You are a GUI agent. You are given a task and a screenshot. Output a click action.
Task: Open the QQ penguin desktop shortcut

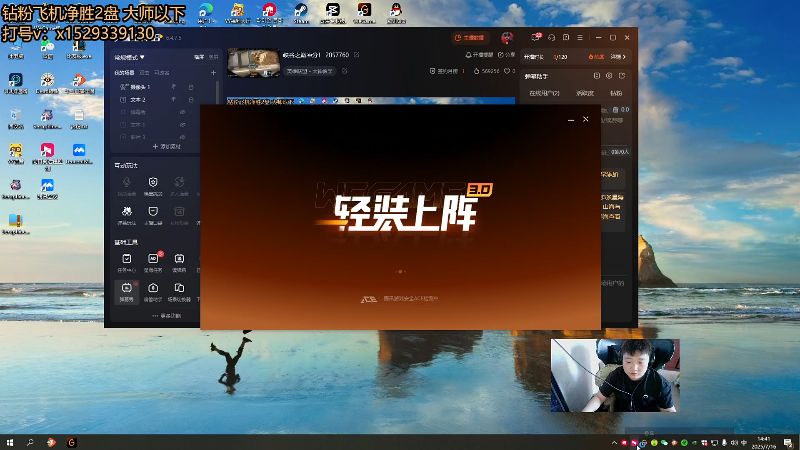tap(396, 13)
